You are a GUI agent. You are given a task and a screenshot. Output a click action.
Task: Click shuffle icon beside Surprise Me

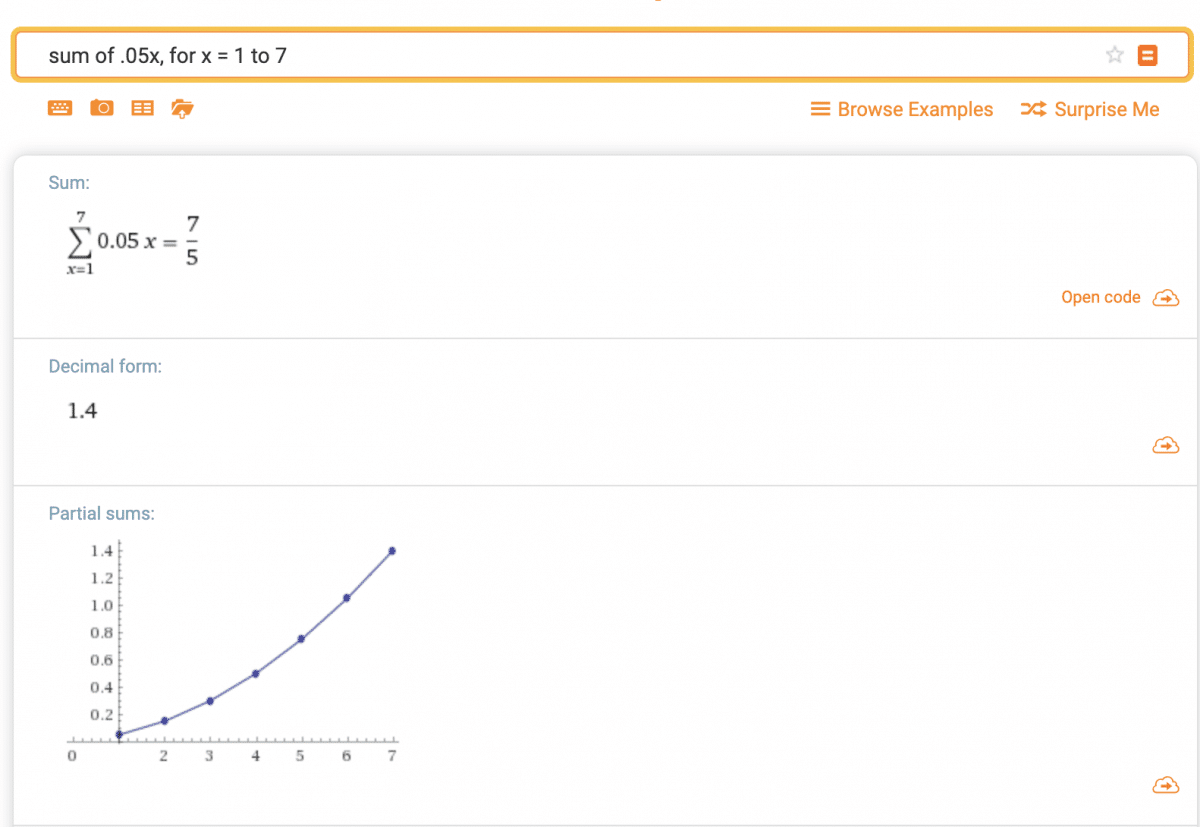(x=1033, y=110)
